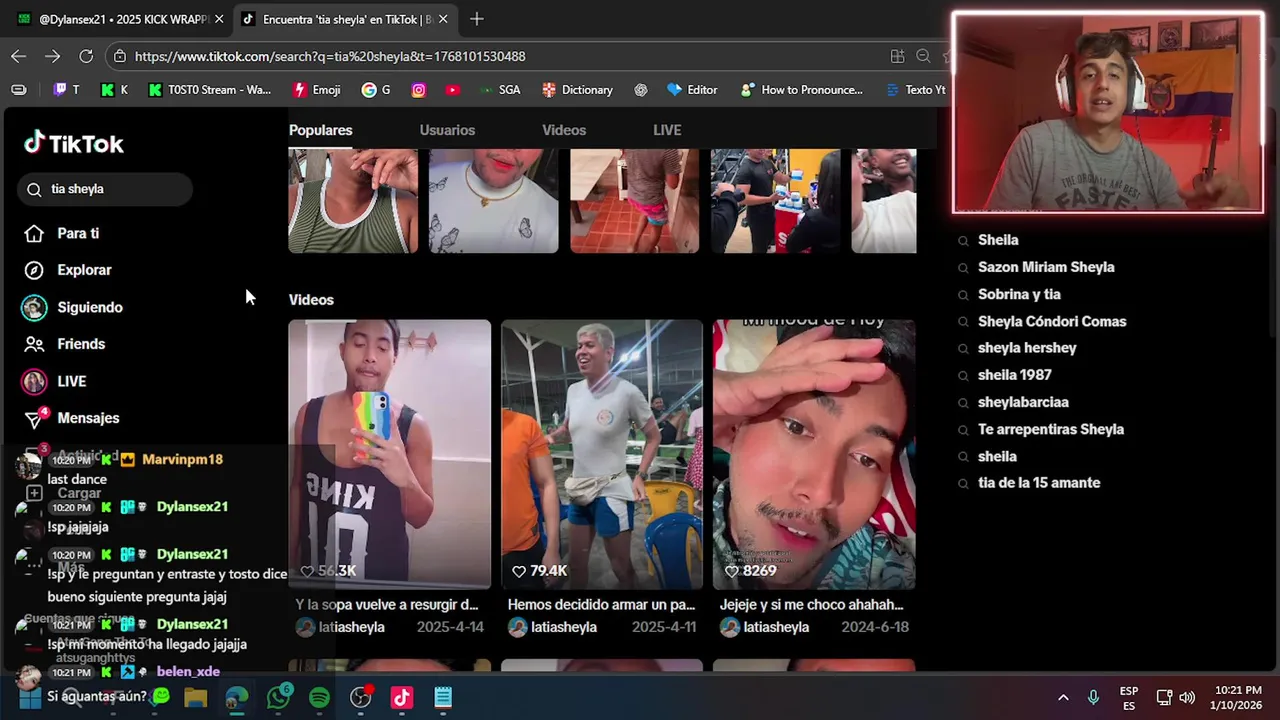Select suggestion 'Sheyla Cóndori Comas'

pyautogui.click(x=1052, y=321)
